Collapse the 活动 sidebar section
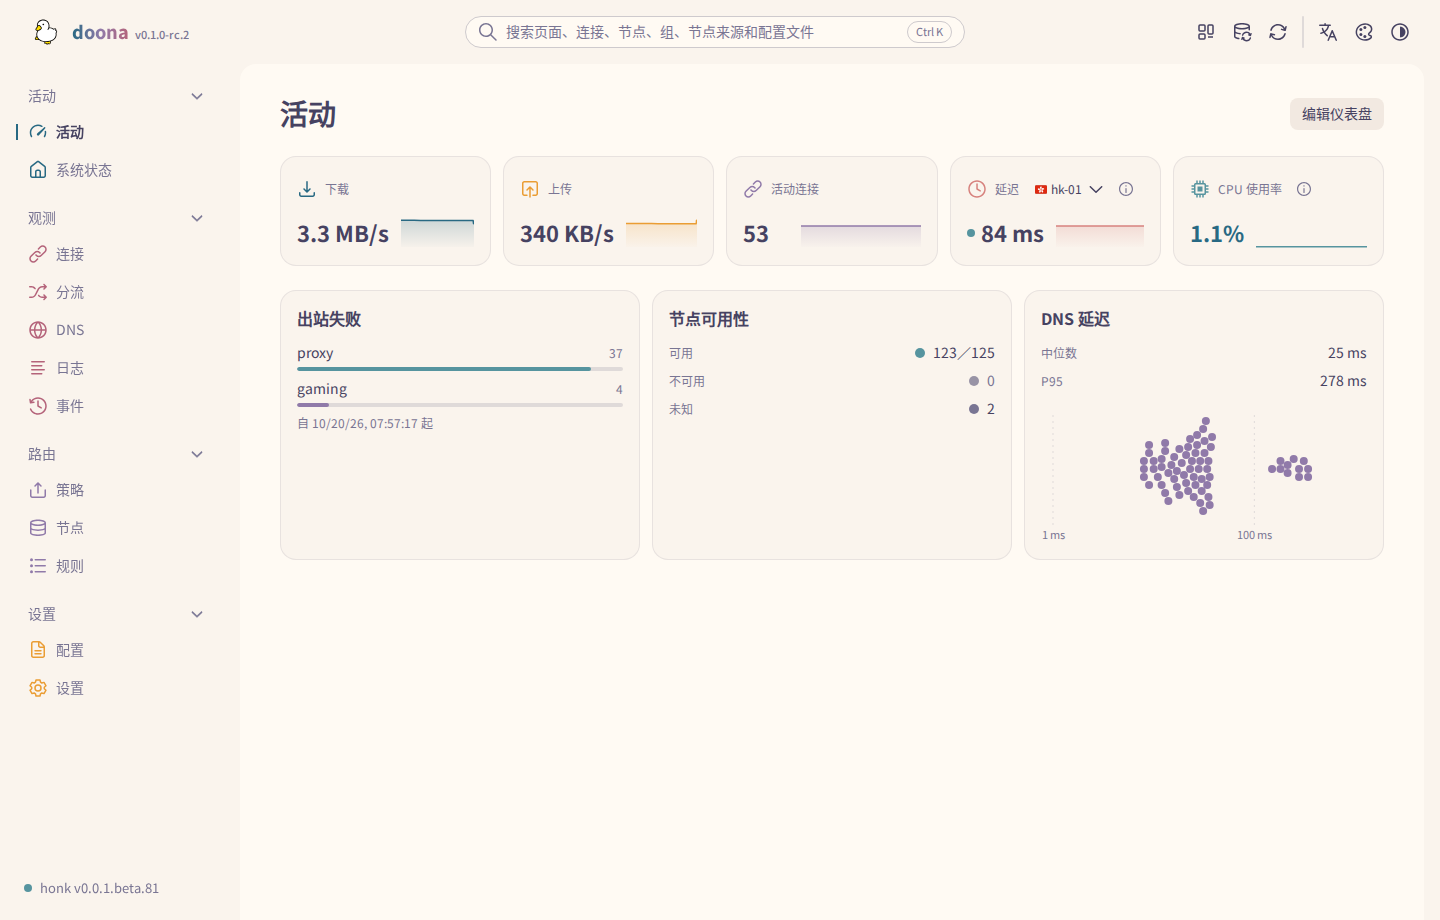This screenshot has height=920, width=1440. click(x=116, y=96)
